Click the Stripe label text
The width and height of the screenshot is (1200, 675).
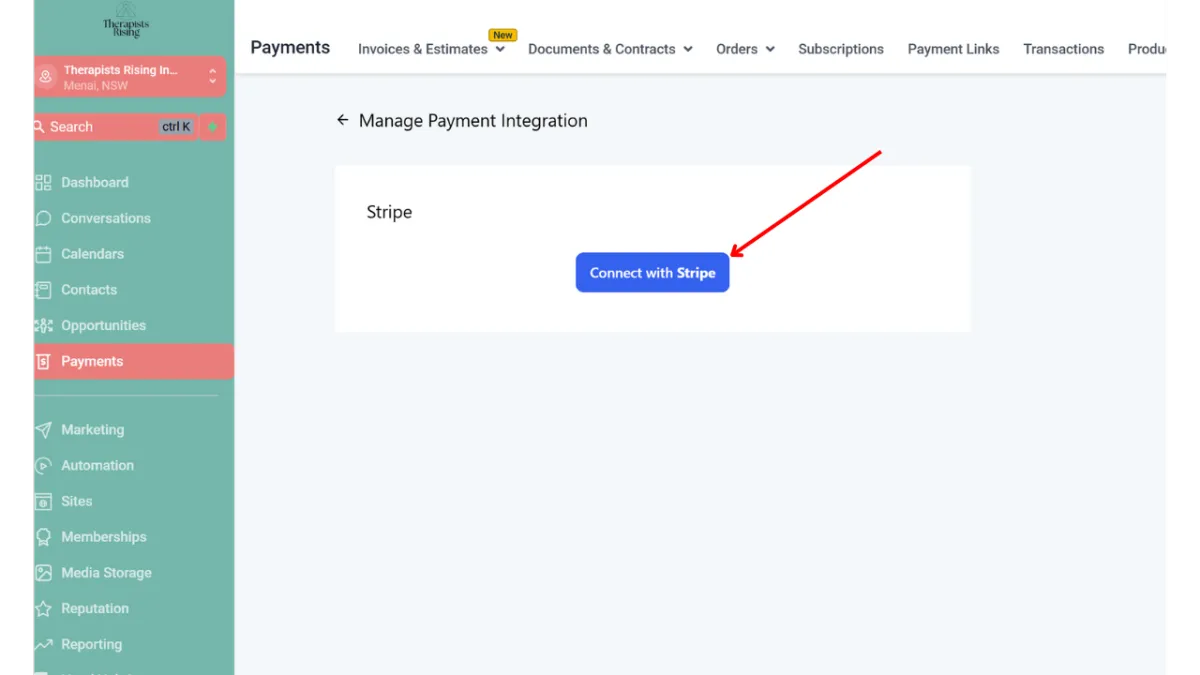click(x=389, y=212)
